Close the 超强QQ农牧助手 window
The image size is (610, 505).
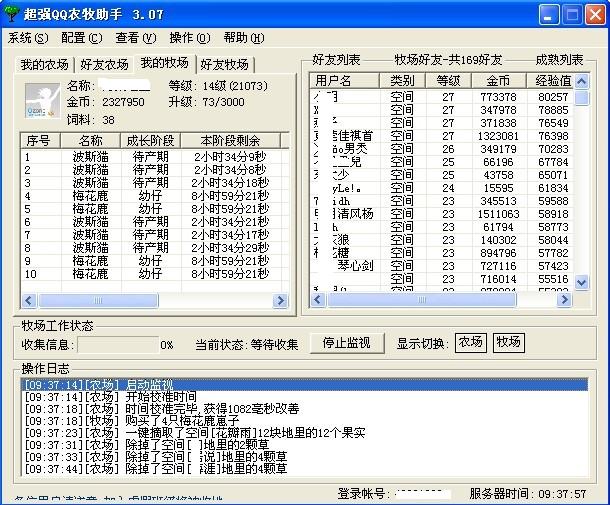pos(595,16)
